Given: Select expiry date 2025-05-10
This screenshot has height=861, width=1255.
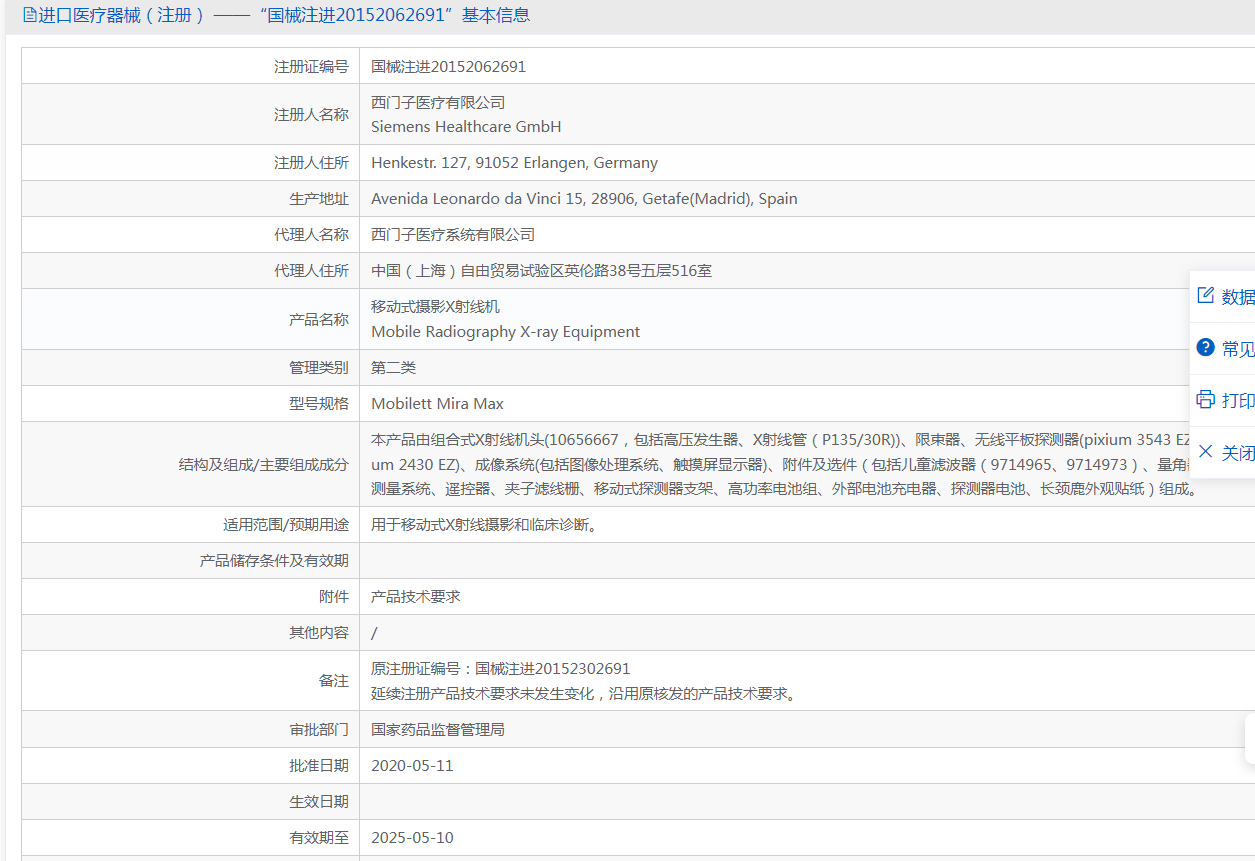Looking at the screenshot, I should [412, 838].
